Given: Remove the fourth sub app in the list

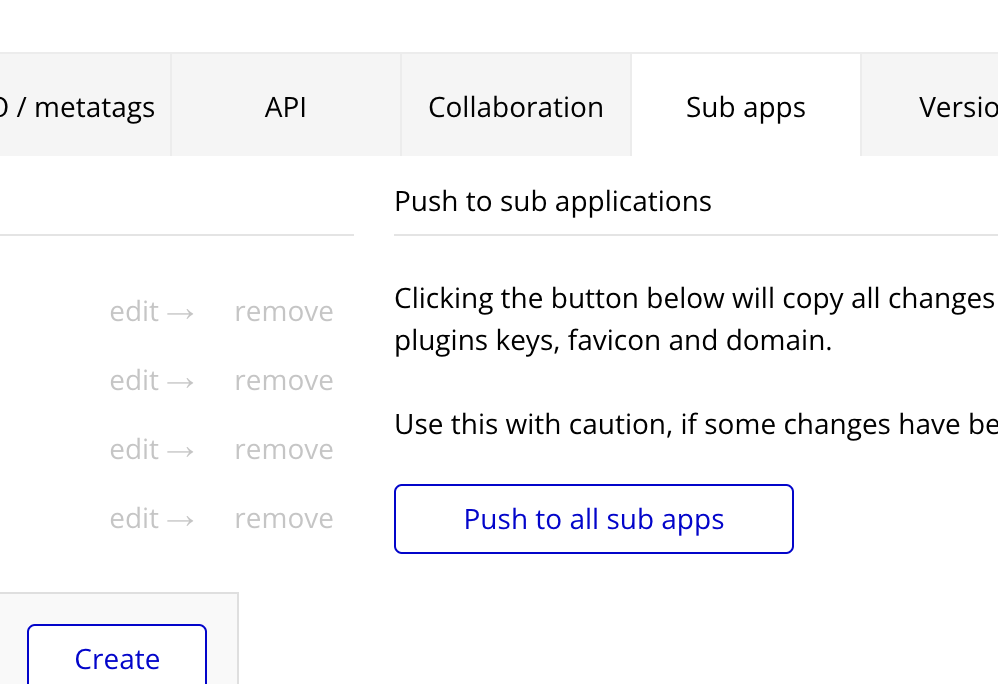Looking at the screenshot, I should [284, 519].
